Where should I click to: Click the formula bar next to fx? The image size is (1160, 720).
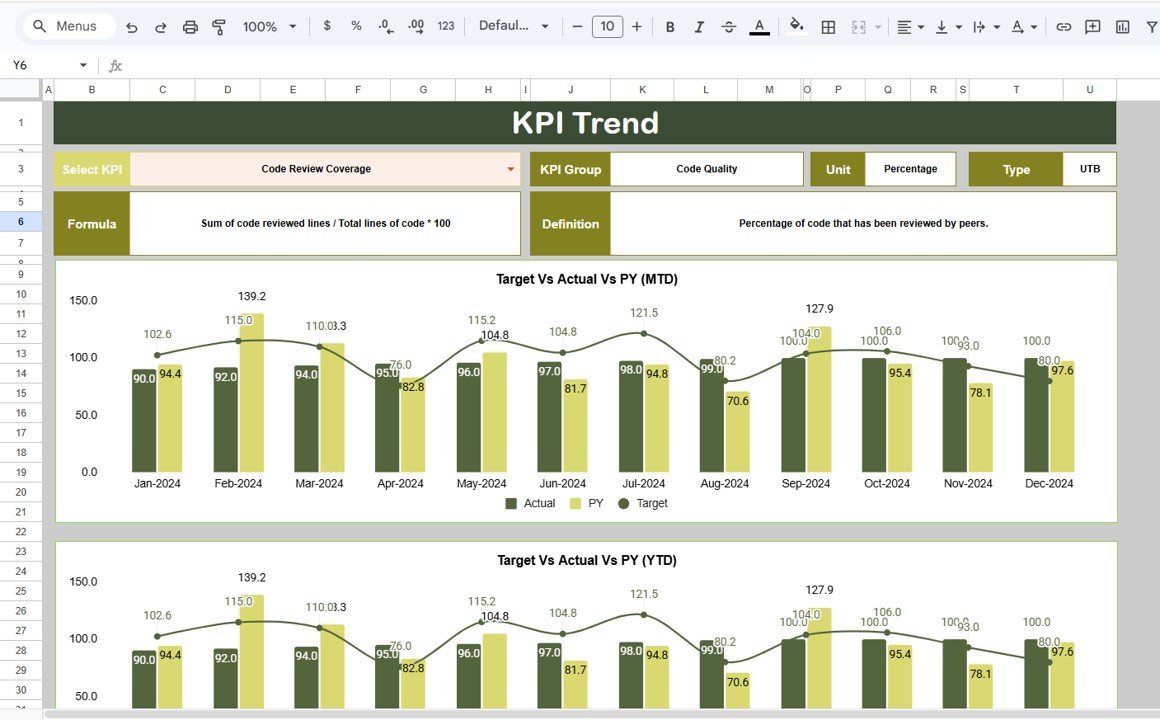point(300,64)
